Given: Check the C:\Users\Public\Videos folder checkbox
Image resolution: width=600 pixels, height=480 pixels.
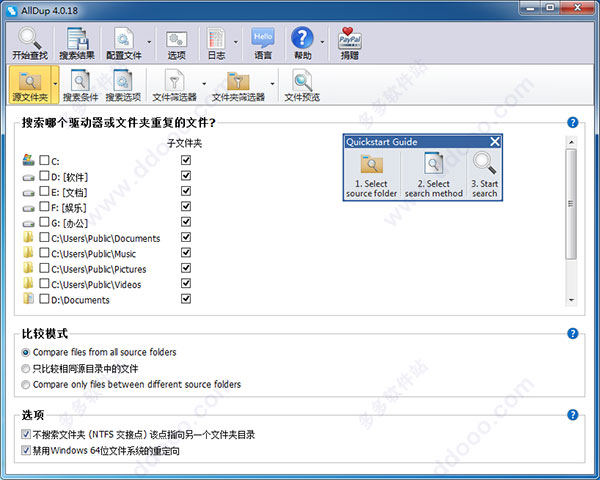Looking at the screenshot, I should click(x=44, y=283).
